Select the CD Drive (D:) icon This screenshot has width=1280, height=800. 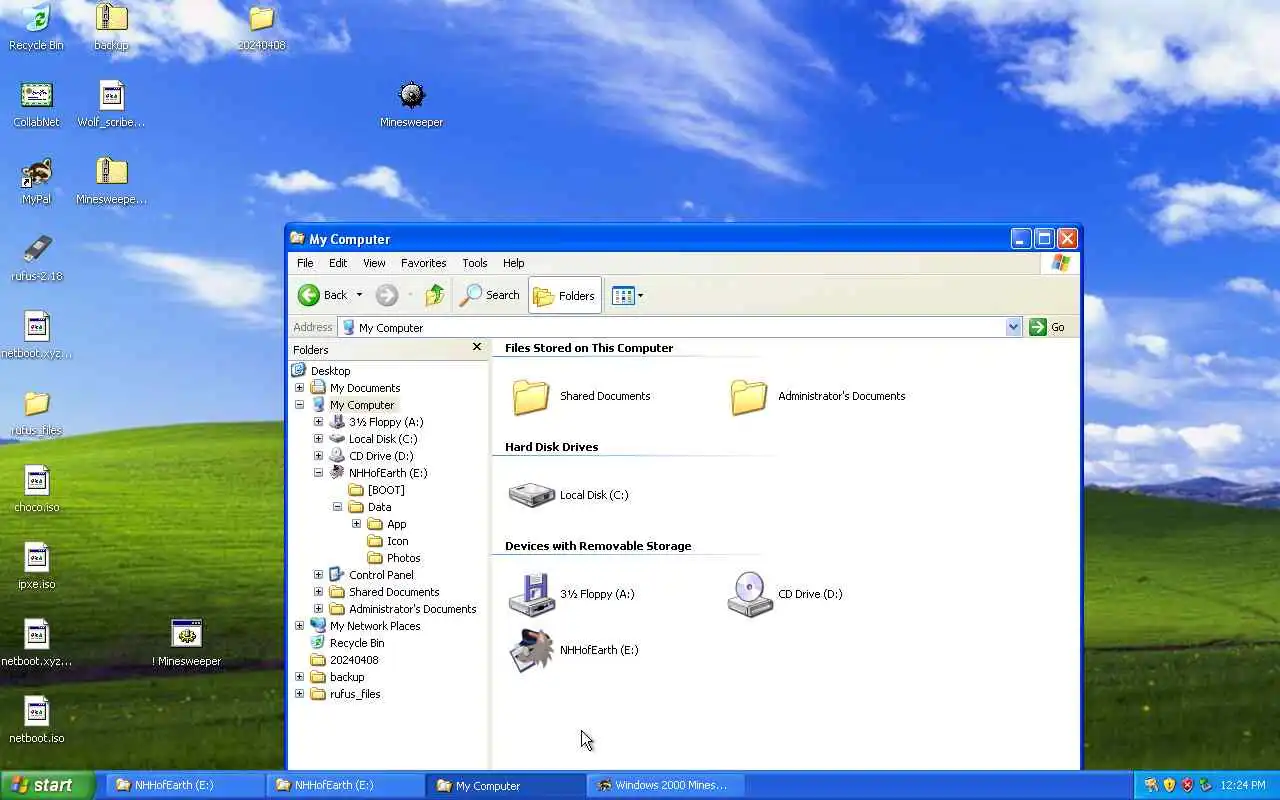(x=749, y=594)
